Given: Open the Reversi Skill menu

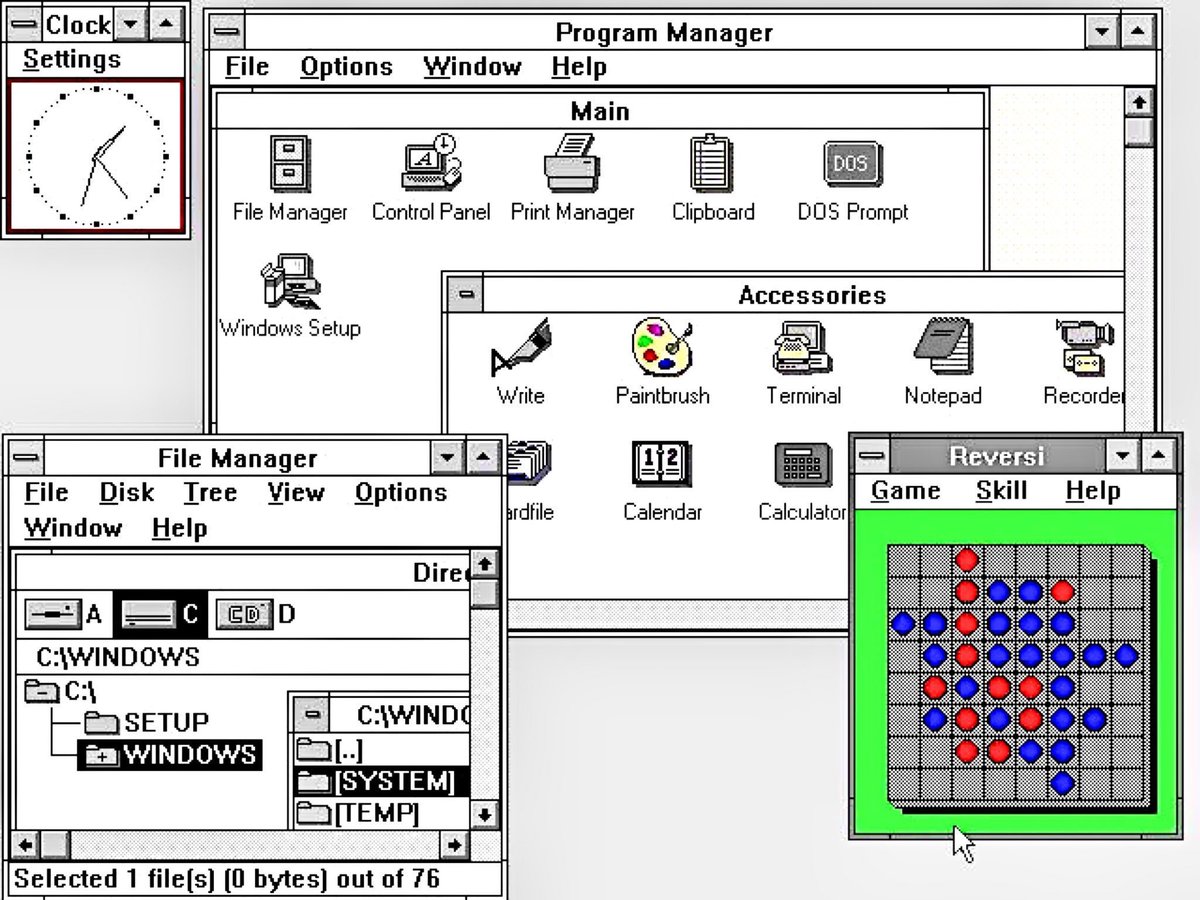Looking at the screenshot, I should click(x=1002, y=491).
